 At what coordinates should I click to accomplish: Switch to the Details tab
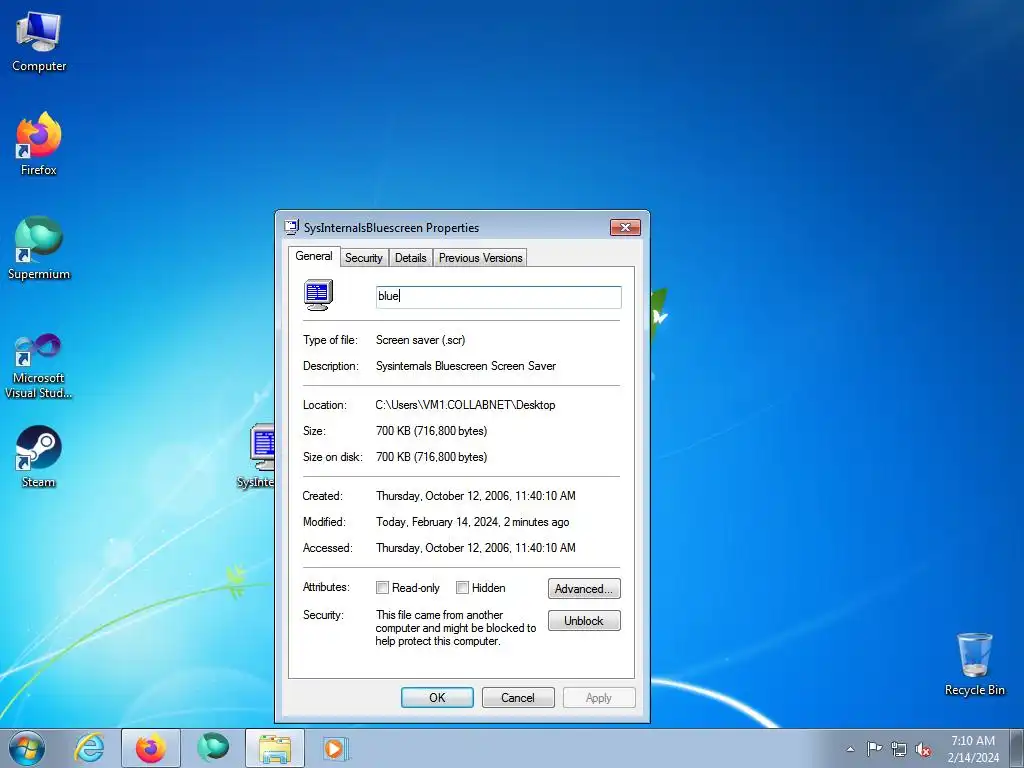pyautogui.click(x=411, y=258)
